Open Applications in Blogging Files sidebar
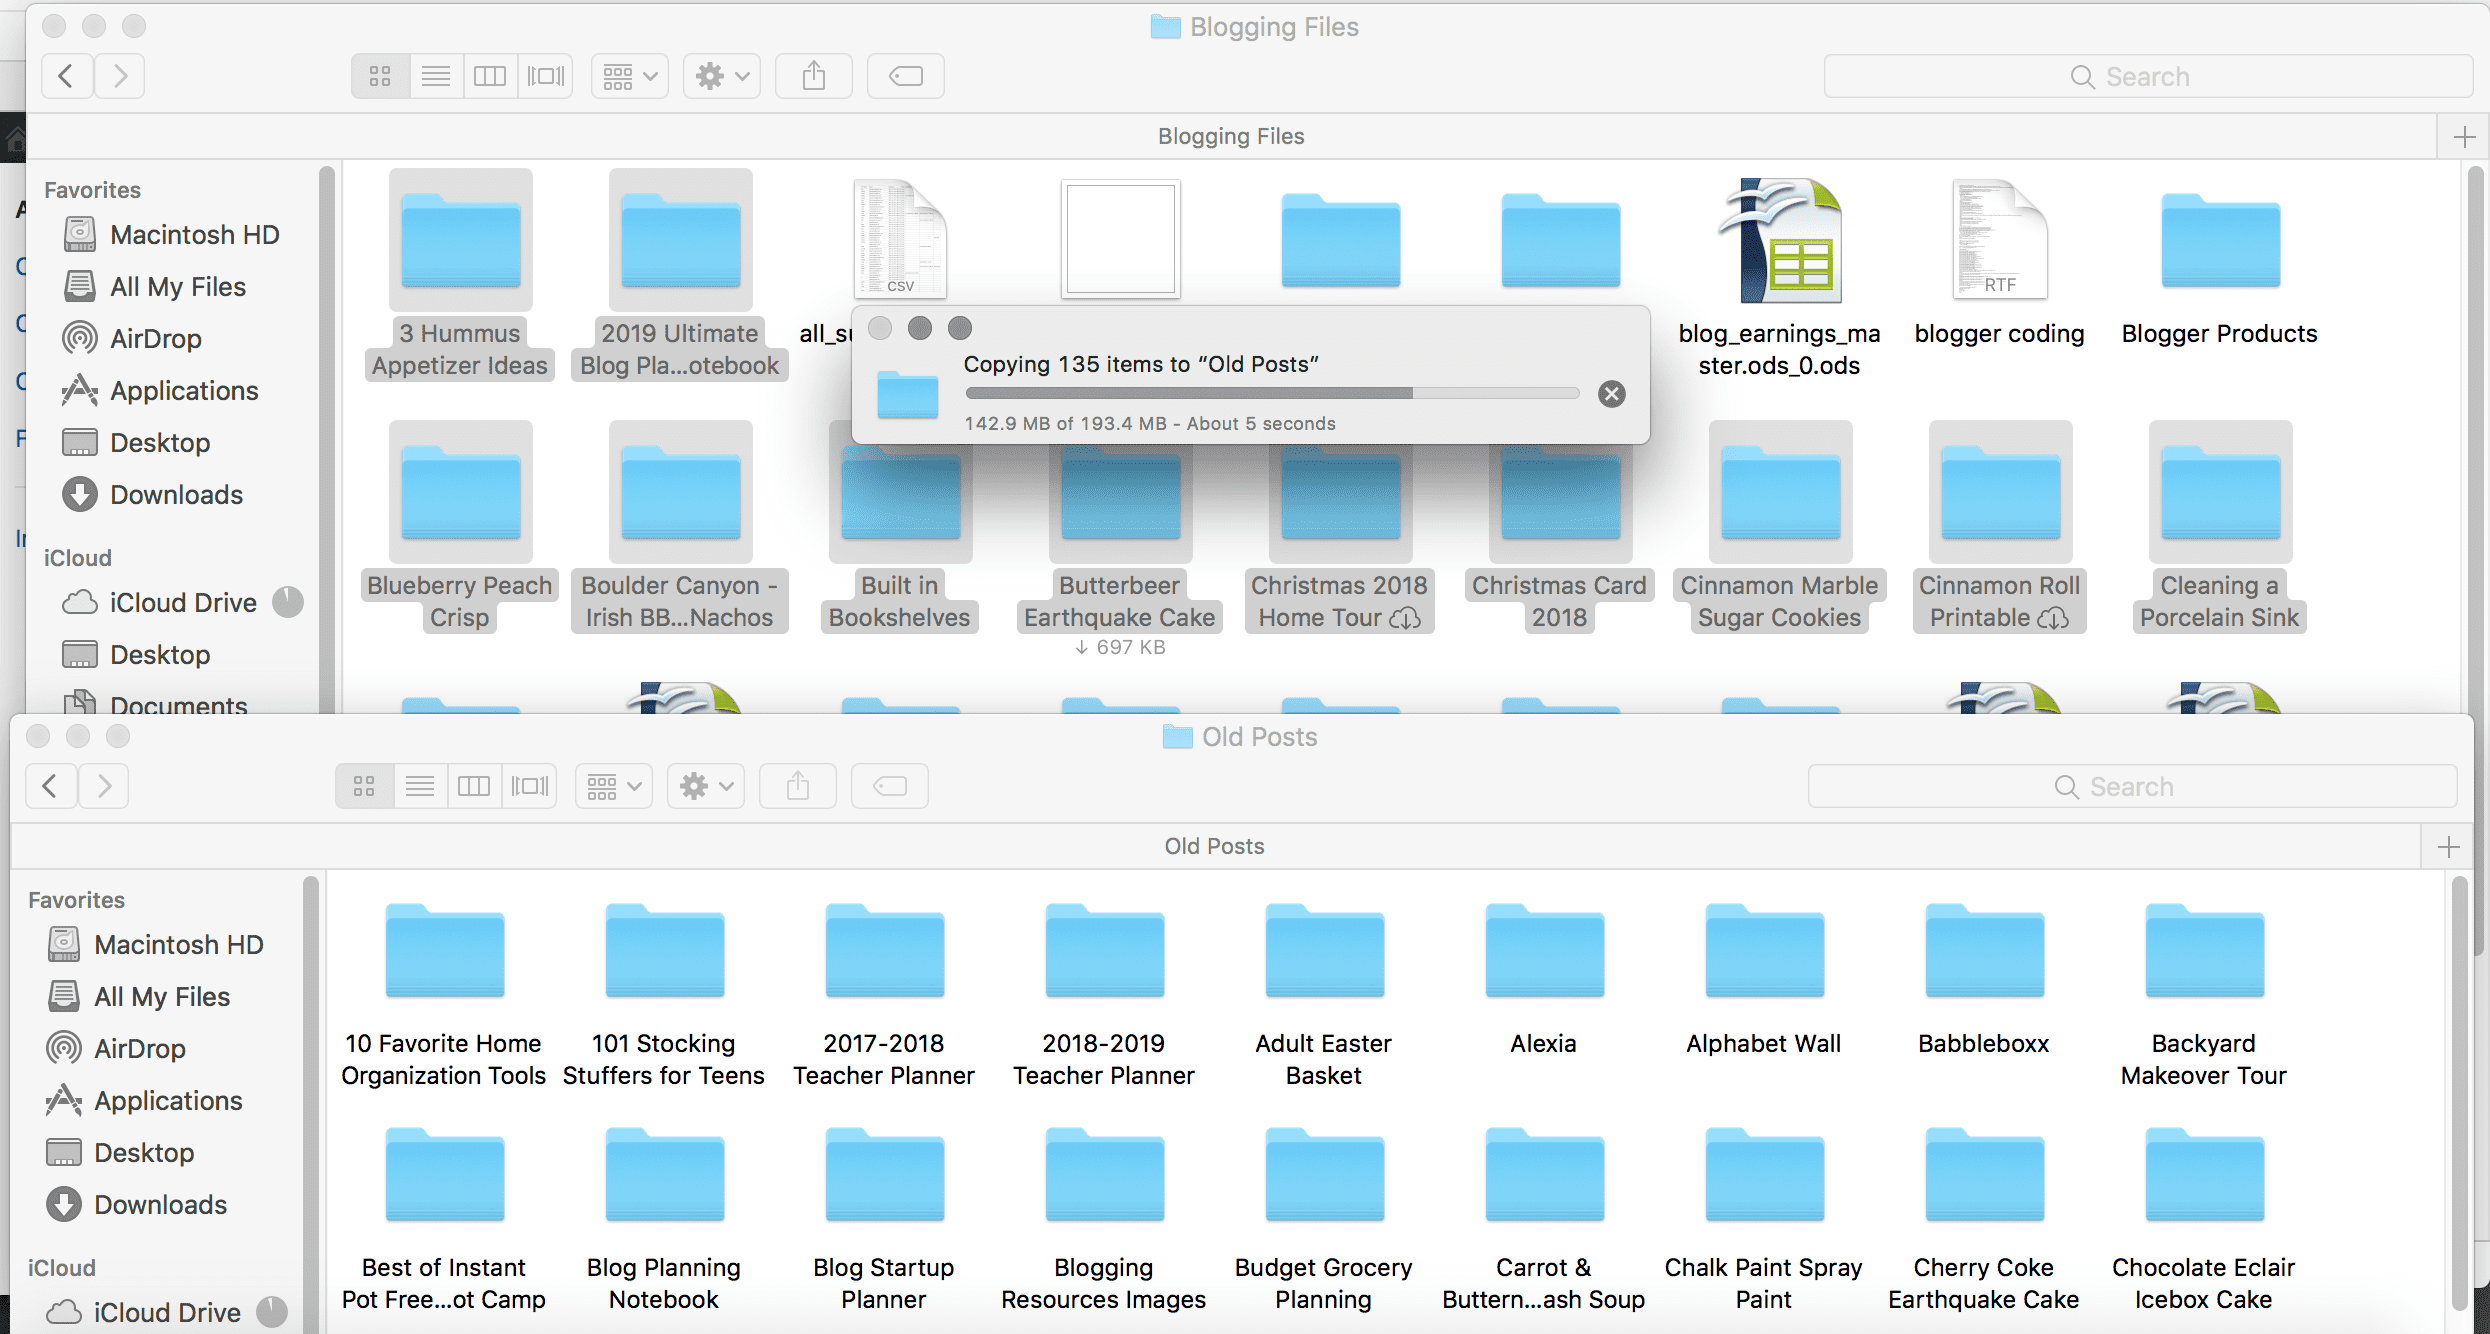 [x=161, y=390]
